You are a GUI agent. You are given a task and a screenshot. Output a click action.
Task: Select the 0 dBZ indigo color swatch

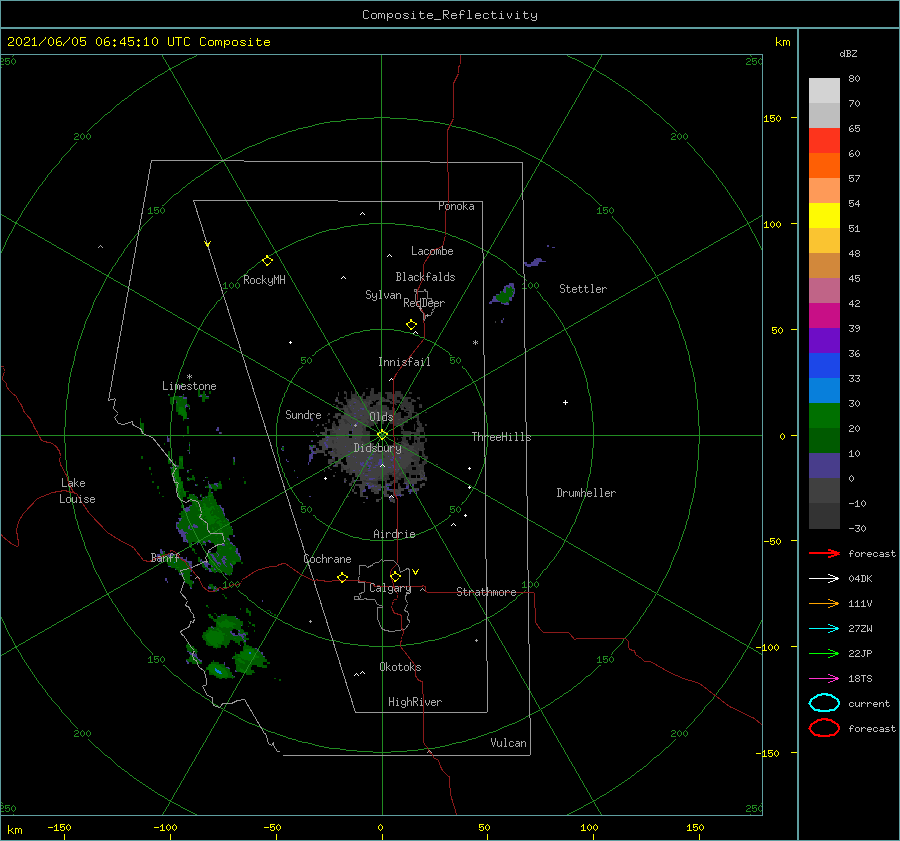pyautogui.click(x=824, y=466)
